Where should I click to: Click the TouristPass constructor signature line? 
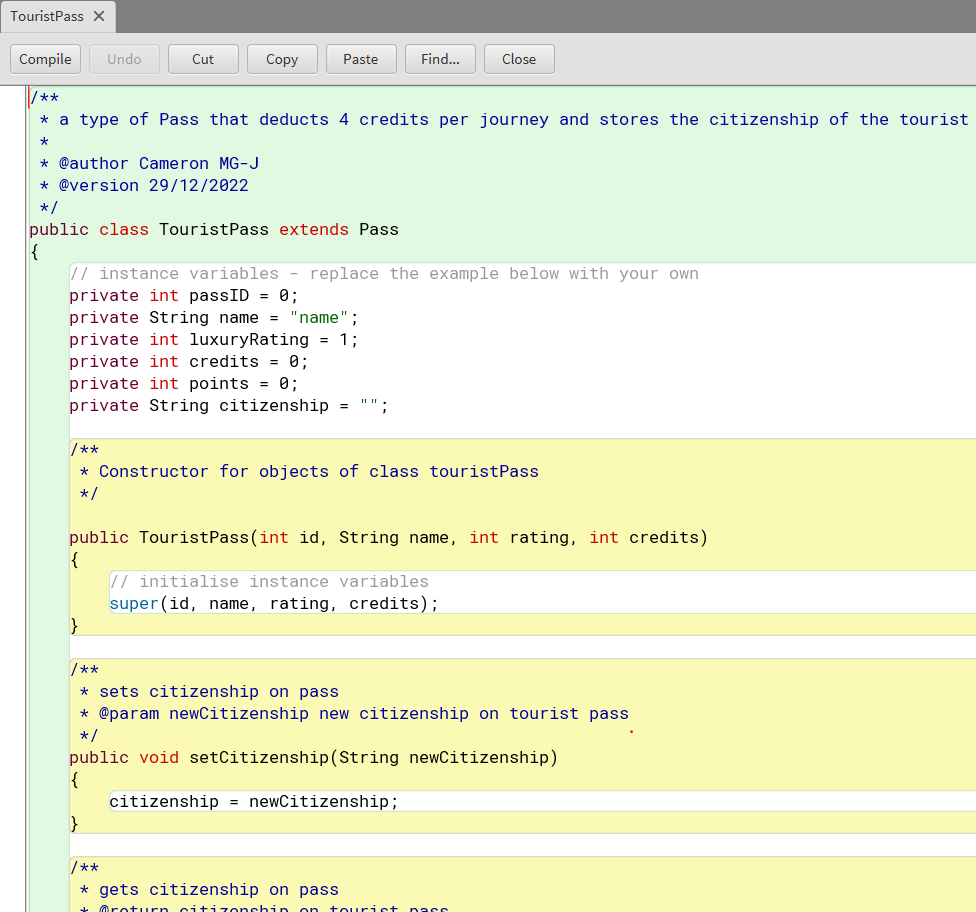pyautogui.click(x=388, y=538)
